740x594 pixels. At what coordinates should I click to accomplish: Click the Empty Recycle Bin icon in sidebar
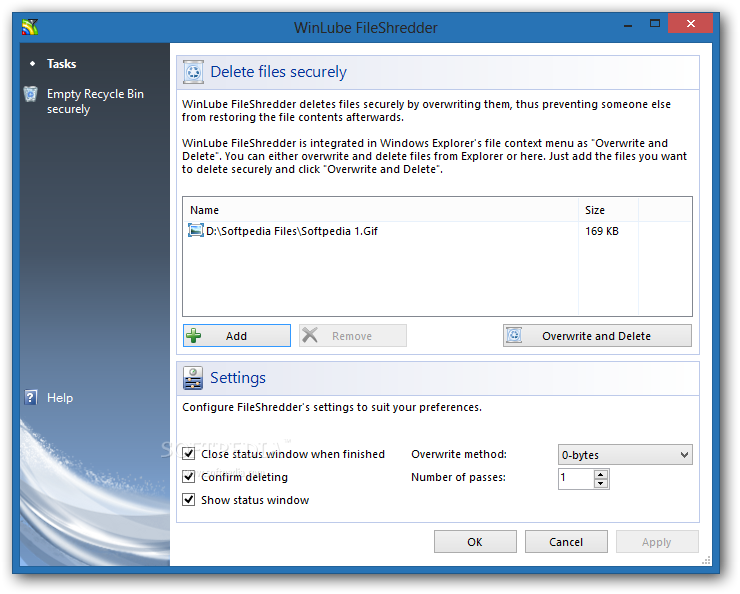click(x=31, y=94)
